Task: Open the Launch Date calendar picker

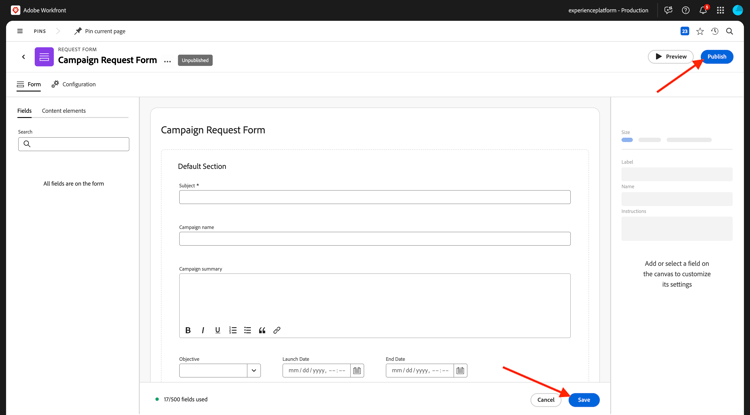Action: (x=357, y=370)
